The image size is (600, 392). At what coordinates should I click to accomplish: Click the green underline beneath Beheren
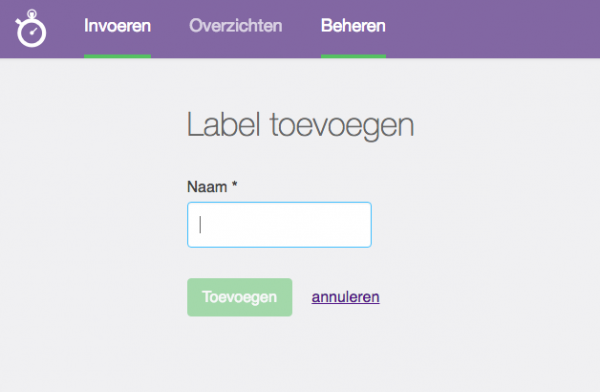pos(353,56)
